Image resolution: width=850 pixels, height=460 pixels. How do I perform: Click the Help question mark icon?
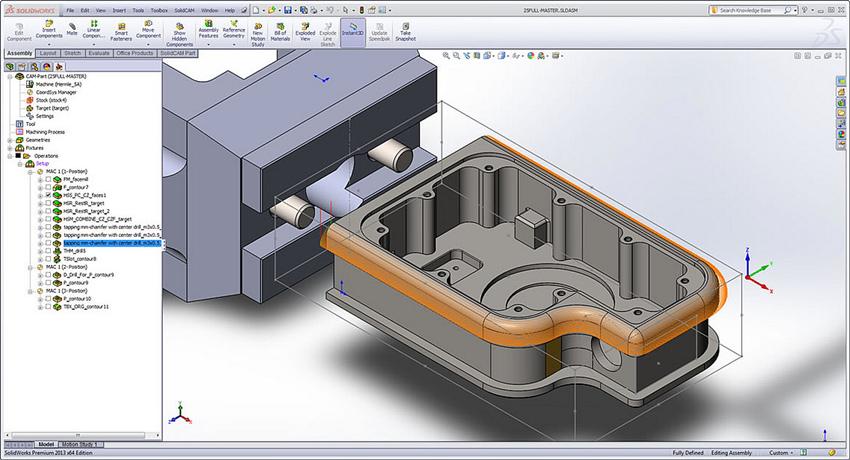coord(805,10)
